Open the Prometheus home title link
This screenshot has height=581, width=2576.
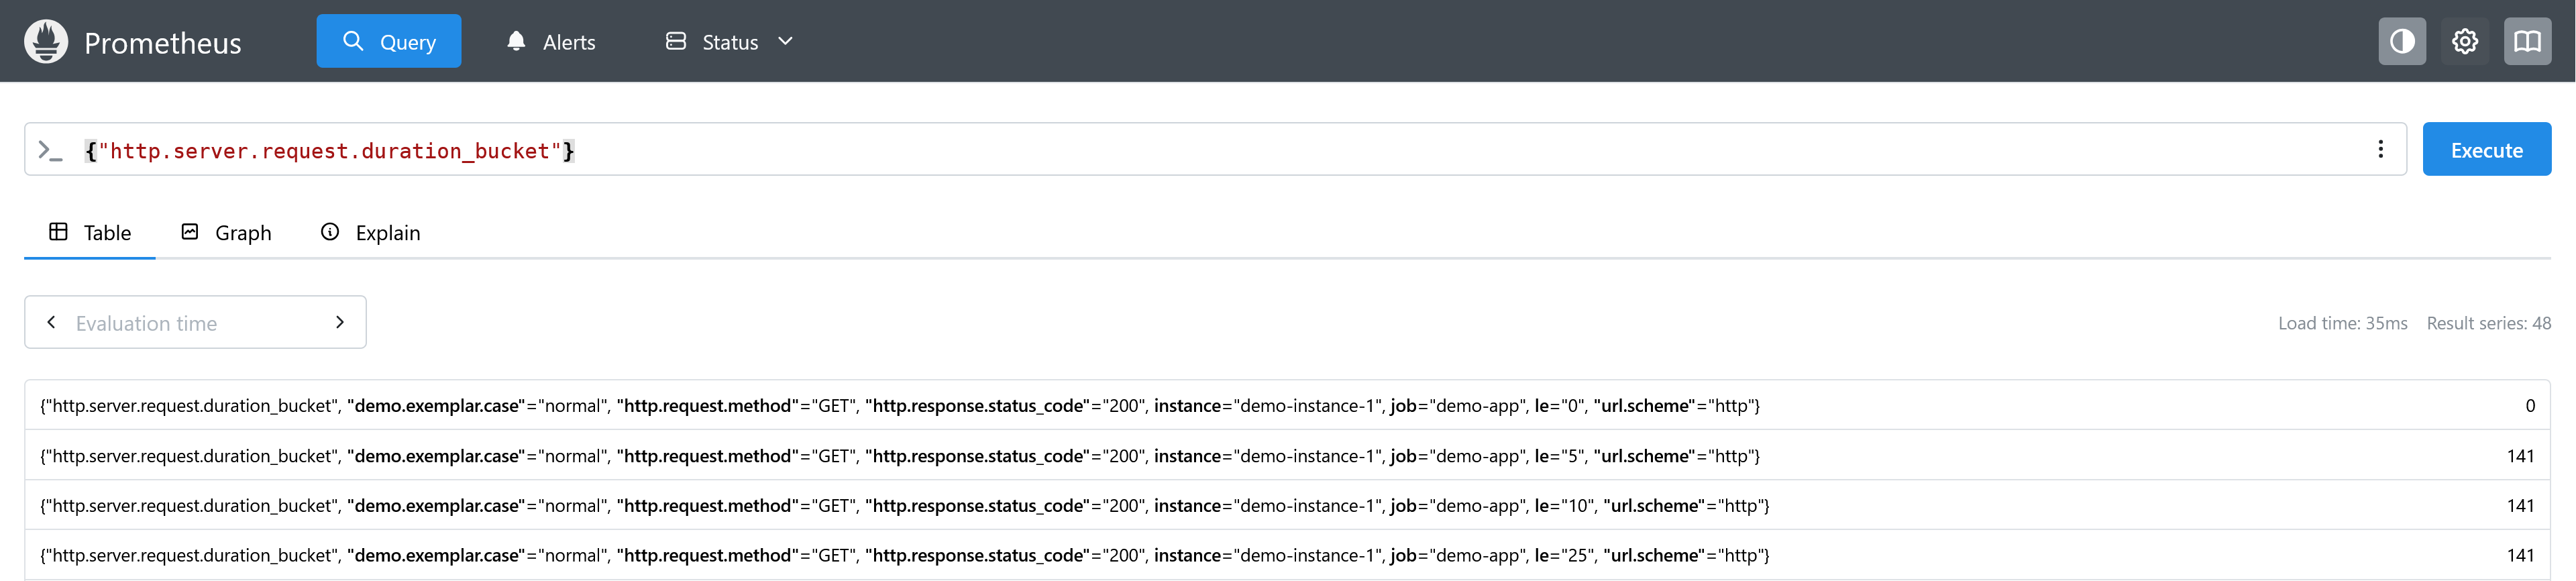click(162, 43)
